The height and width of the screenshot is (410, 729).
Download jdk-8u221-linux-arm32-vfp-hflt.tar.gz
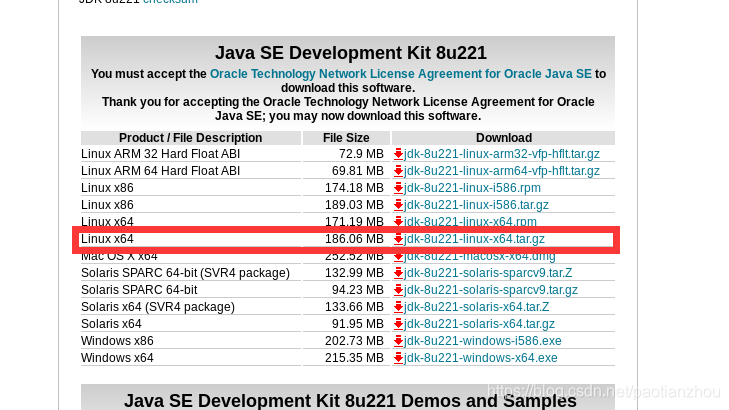click(502, 154)
